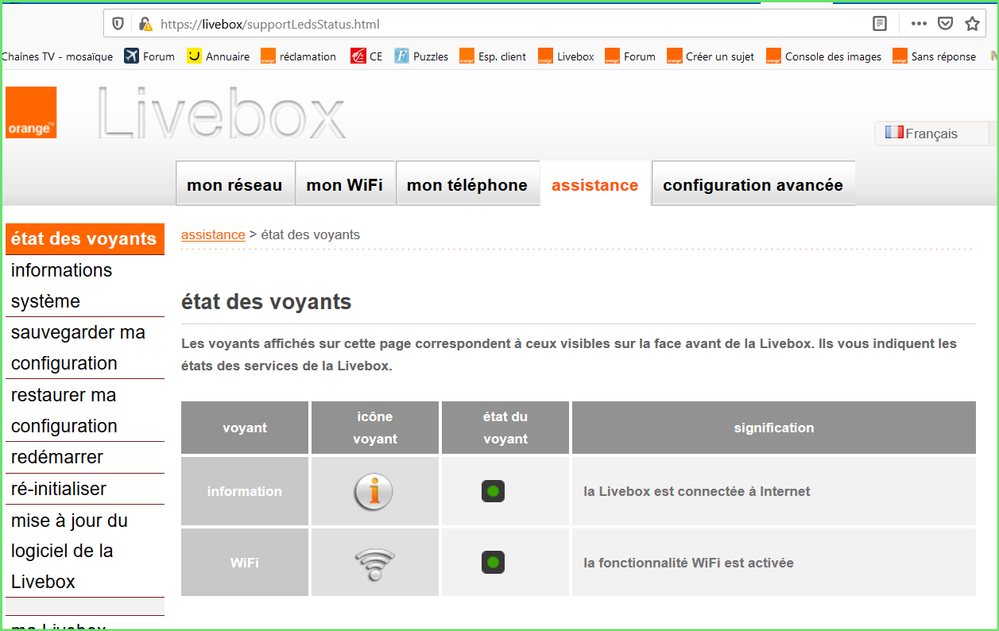Click the Save to Pocket icon

pos(945,24)
